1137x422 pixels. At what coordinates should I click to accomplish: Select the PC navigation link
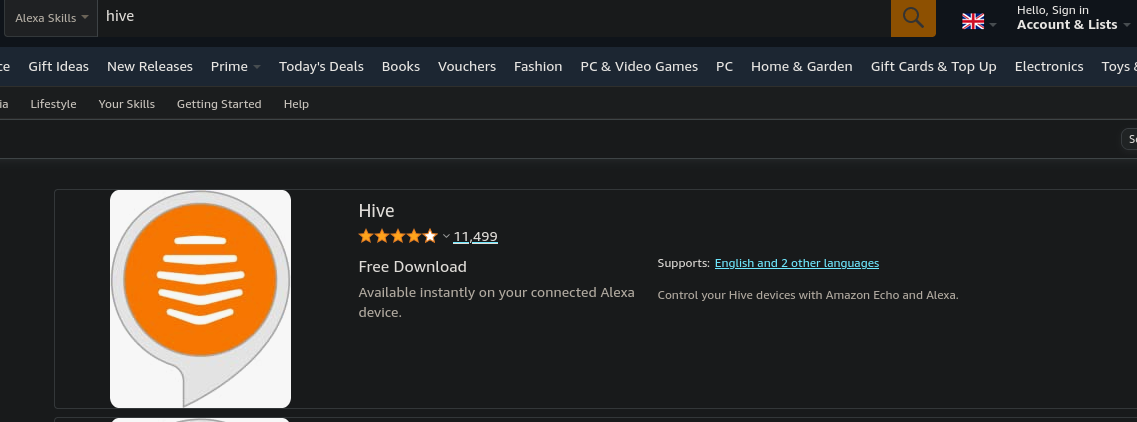click(x=724, y=67)
